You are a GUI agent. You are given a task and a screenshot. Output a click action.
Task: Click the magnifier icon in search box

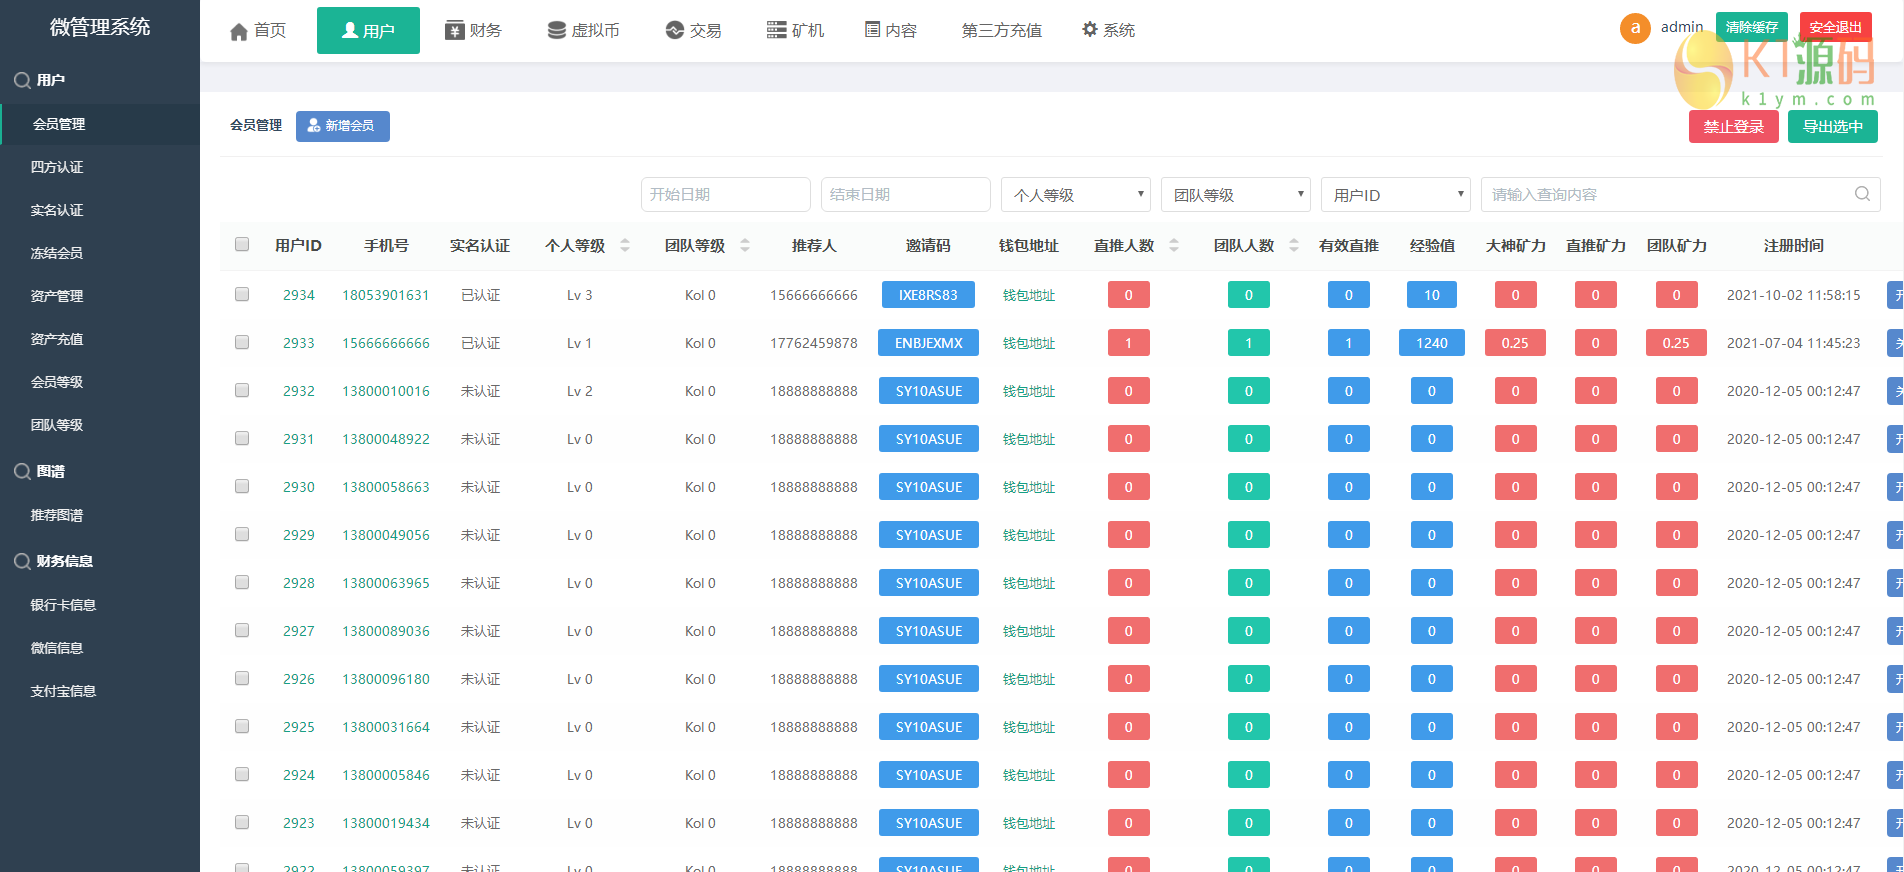coord(1862,194)
